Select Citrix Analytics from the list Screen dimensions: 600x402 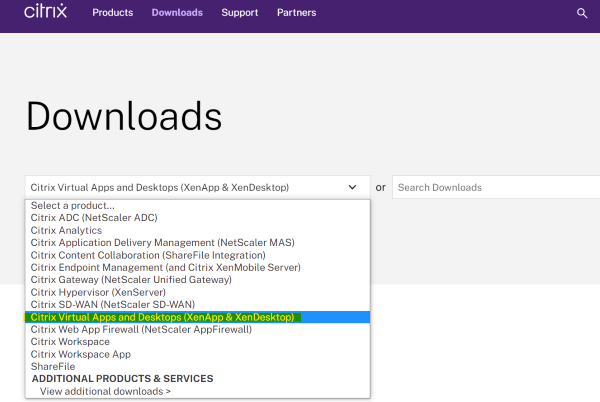(197, 230)
